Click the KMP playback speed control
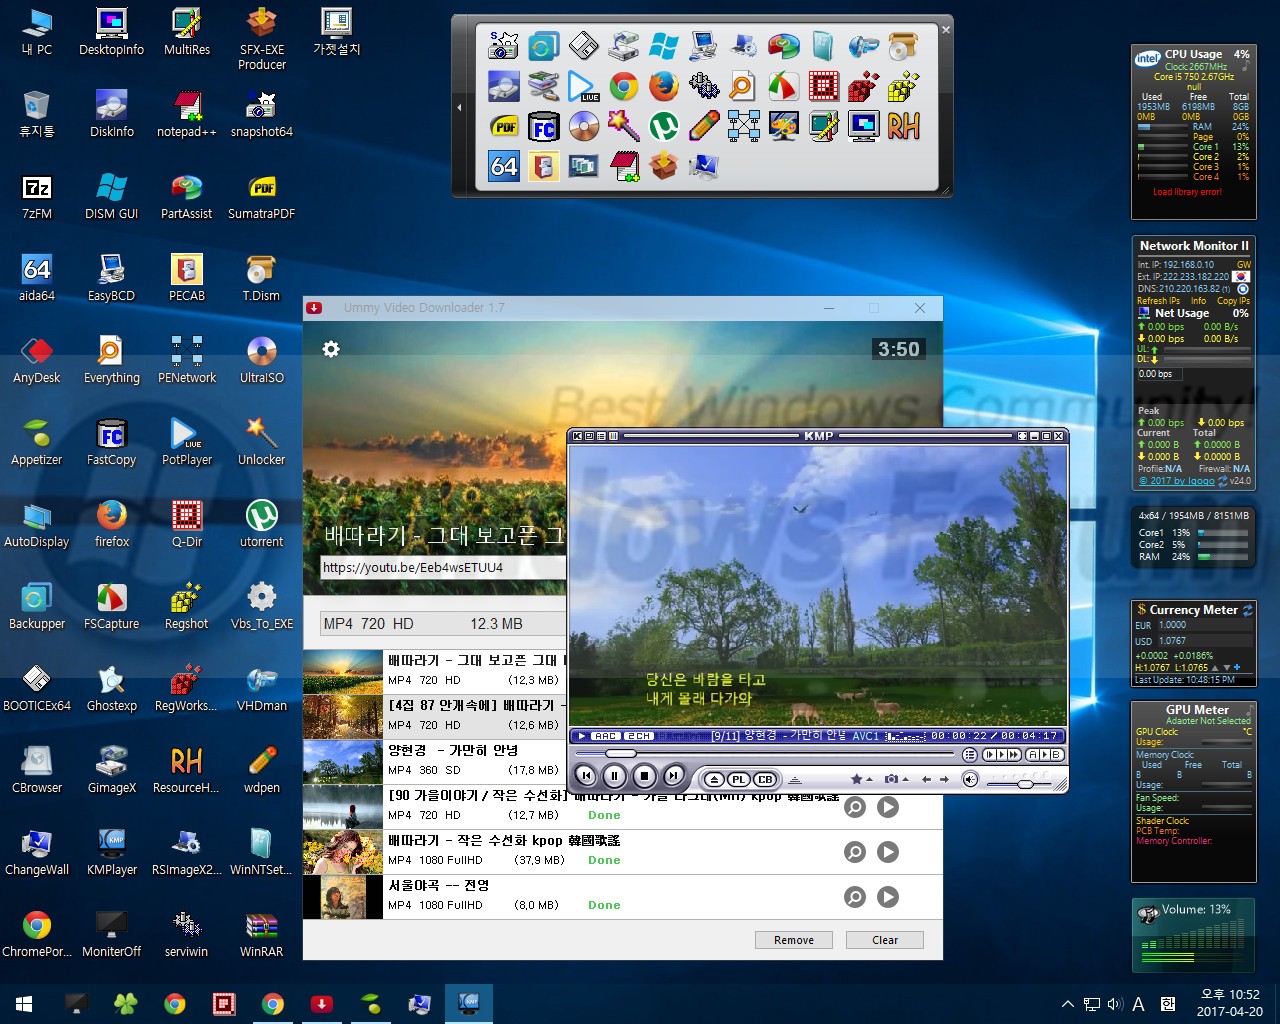 [x=1002, y=755]
